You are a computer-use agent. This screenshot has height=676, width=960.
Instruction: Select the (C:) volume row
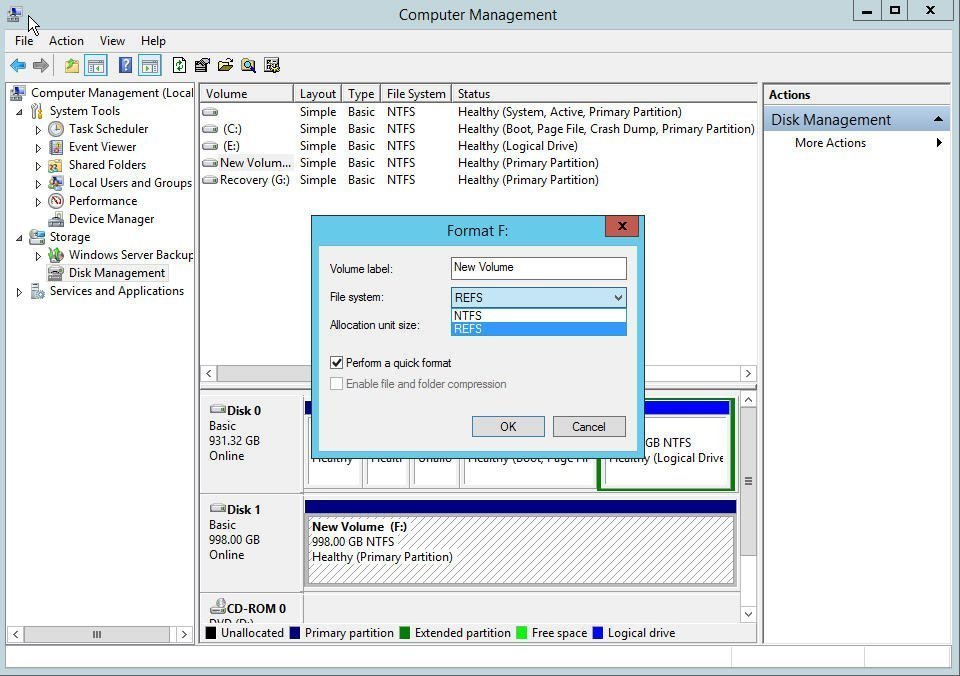pos(478,129)
